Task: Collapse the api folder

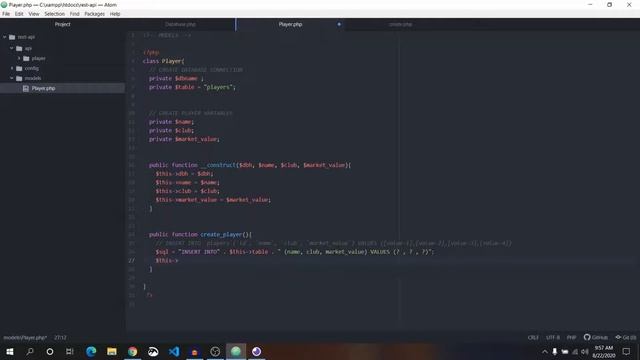Action: 12,48
